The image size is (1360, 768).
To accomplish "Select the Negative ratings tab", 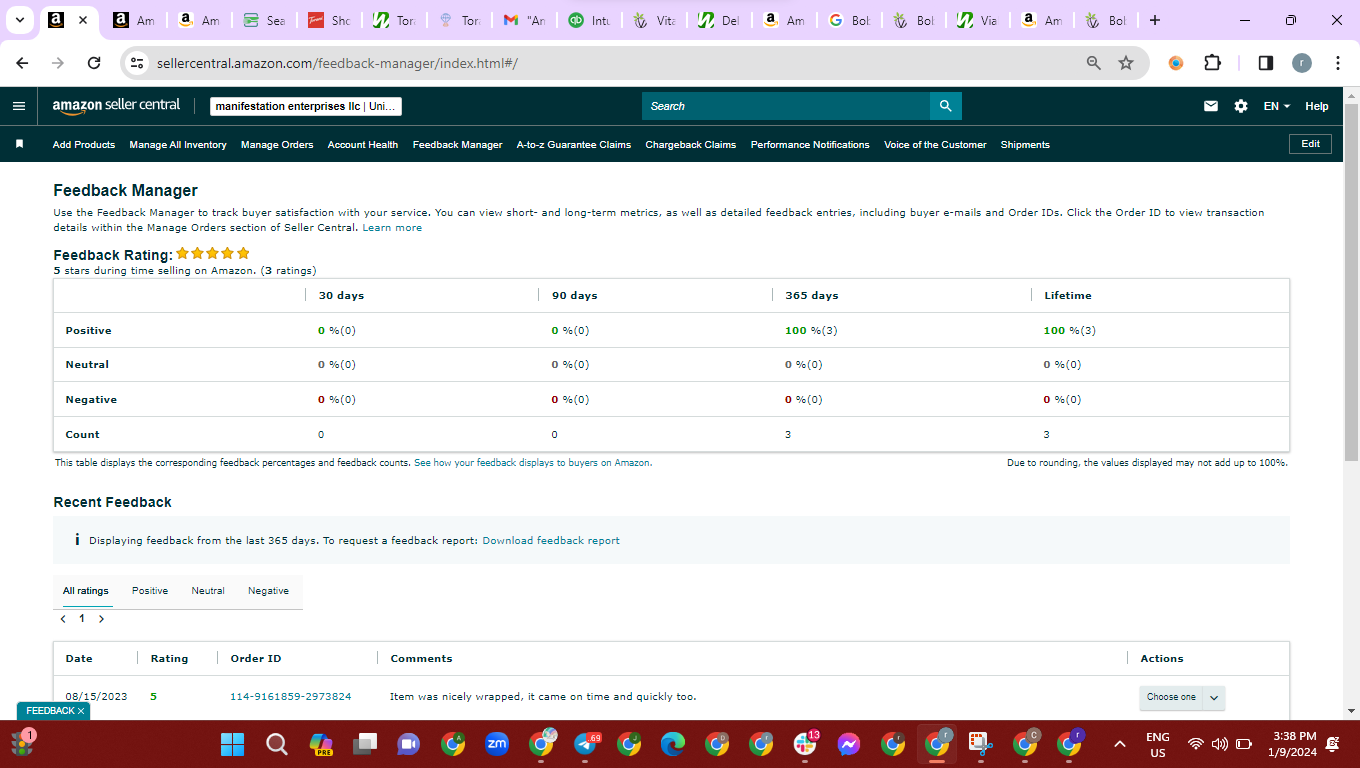I will pyautogui.click(x=268, y=591).
